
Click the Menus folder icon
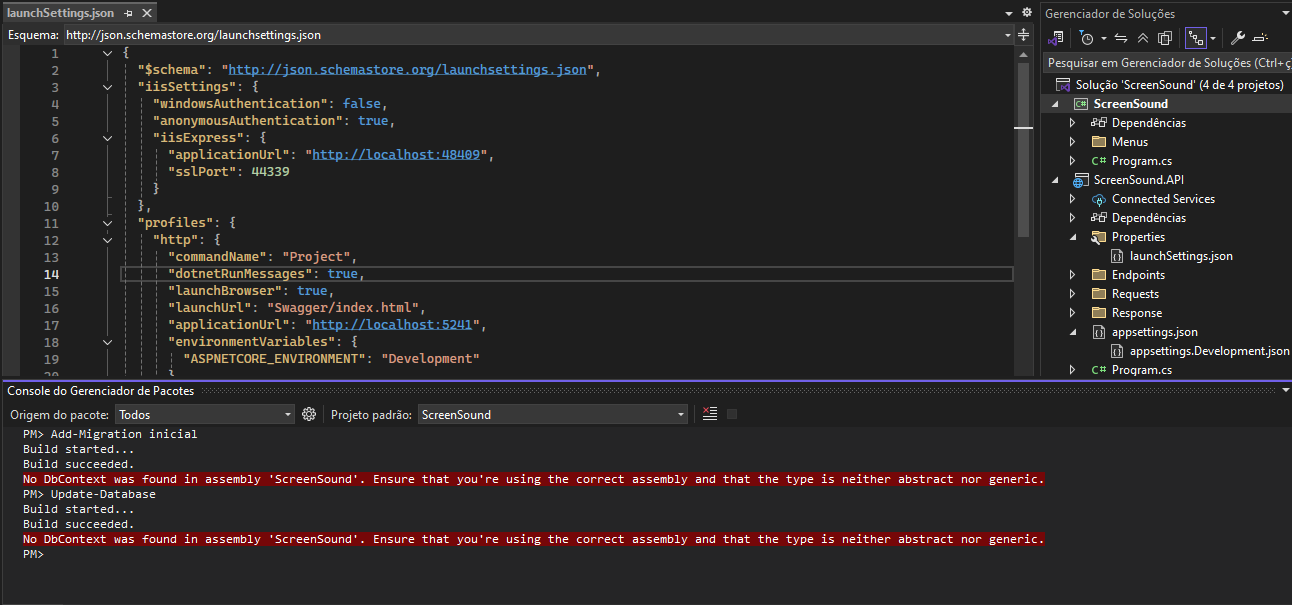1099,142
